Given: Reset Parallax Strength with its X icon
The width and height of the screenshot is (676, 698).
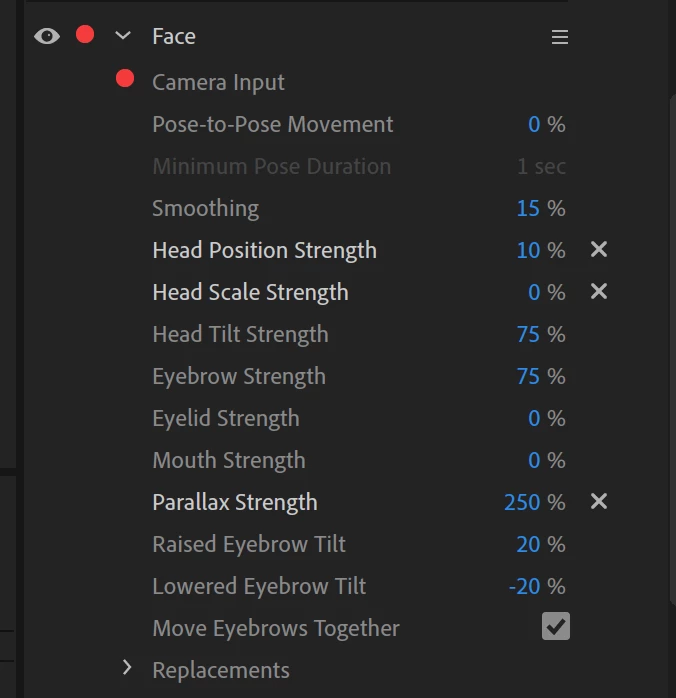Looking at the screenshot, I should (x=599, y=501).
